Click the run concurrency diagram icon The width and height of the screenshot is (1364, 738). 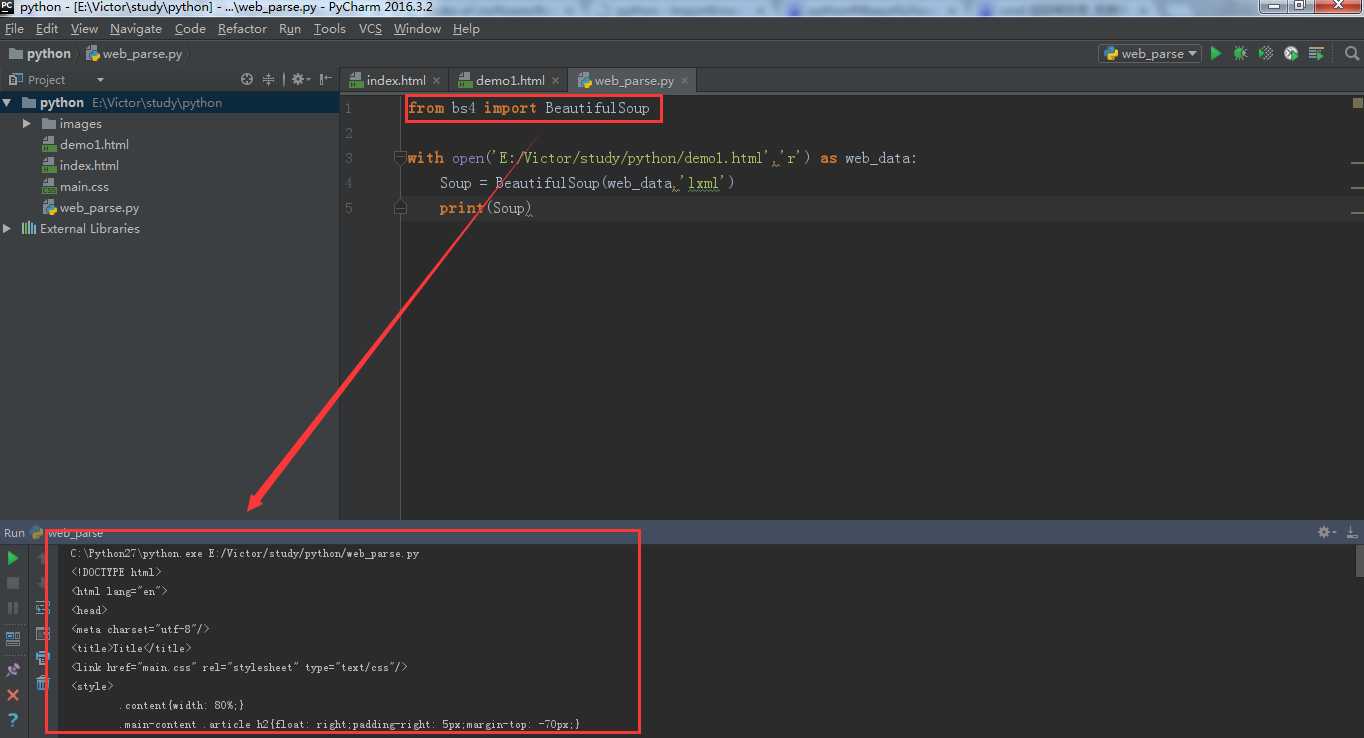(x=1316, y=53)
